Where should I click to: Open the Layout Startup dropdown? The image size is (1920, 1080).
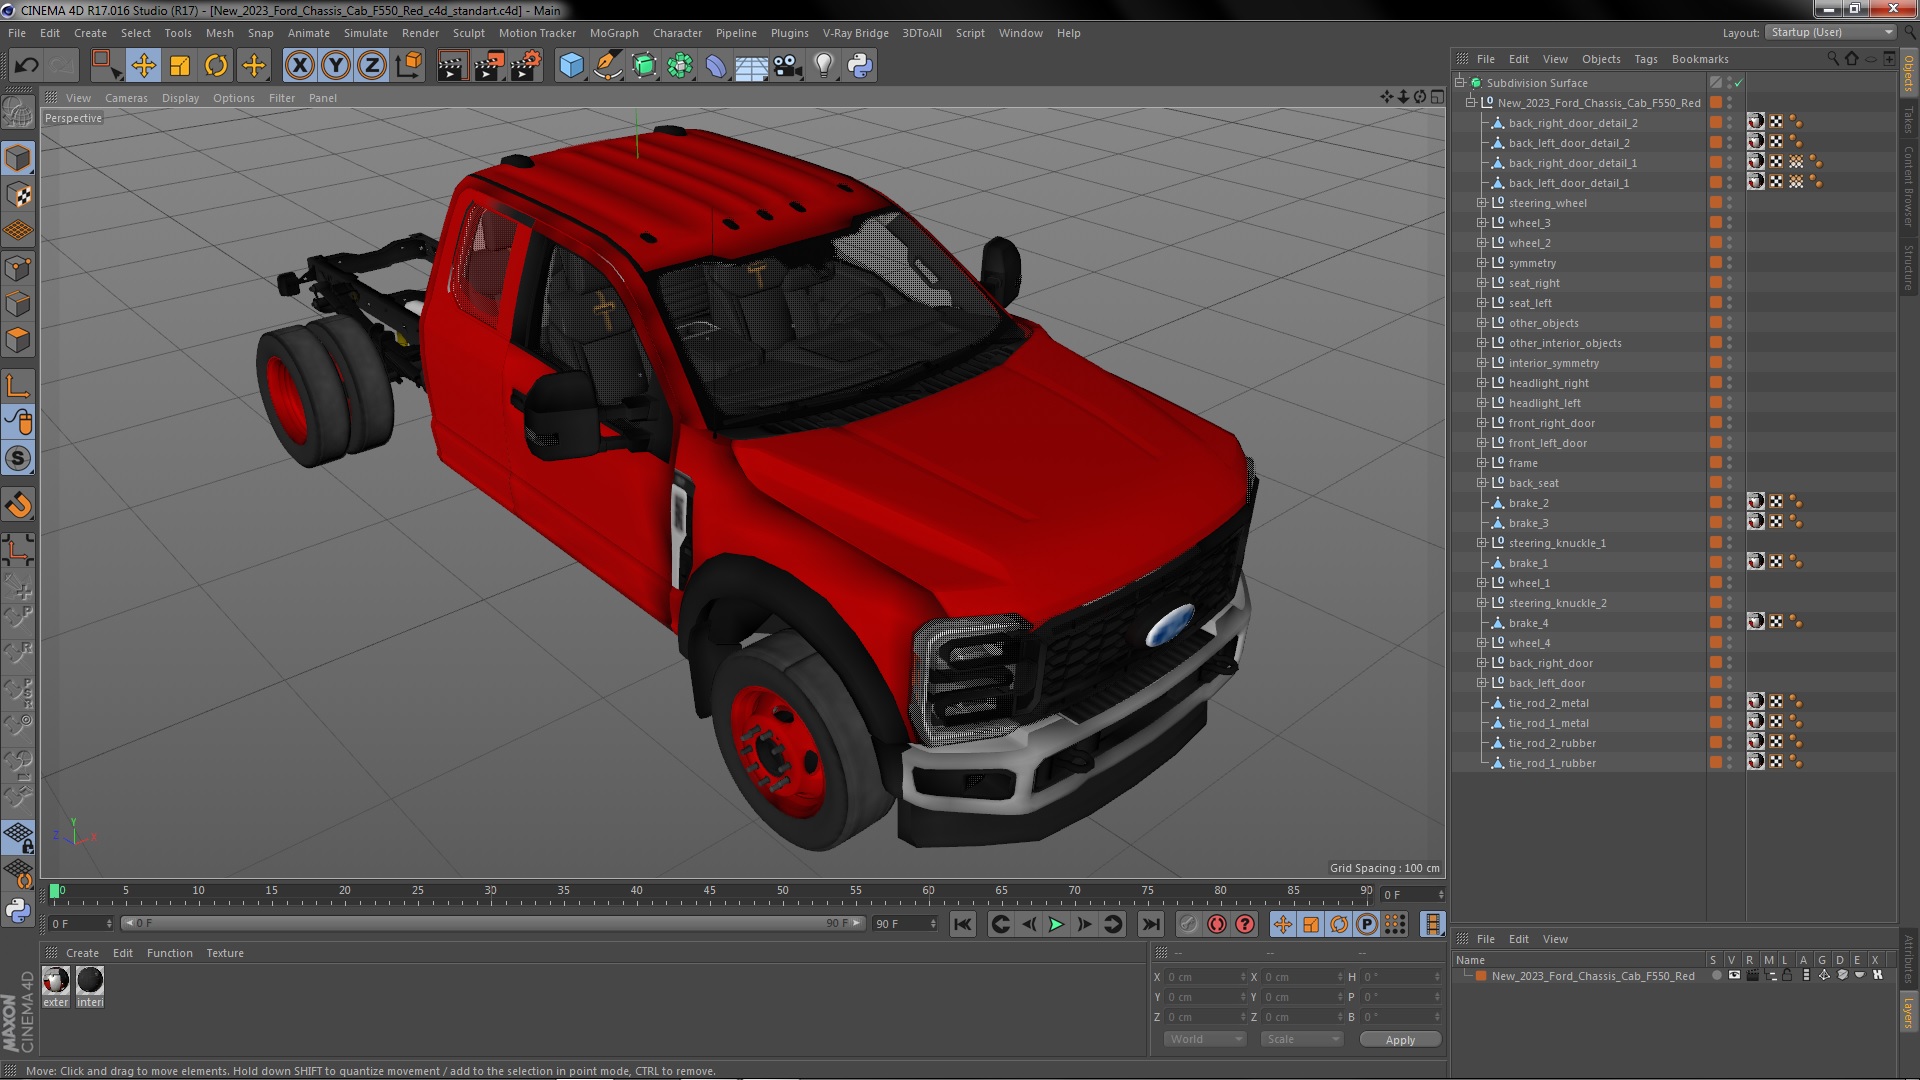click(1830, 32)
